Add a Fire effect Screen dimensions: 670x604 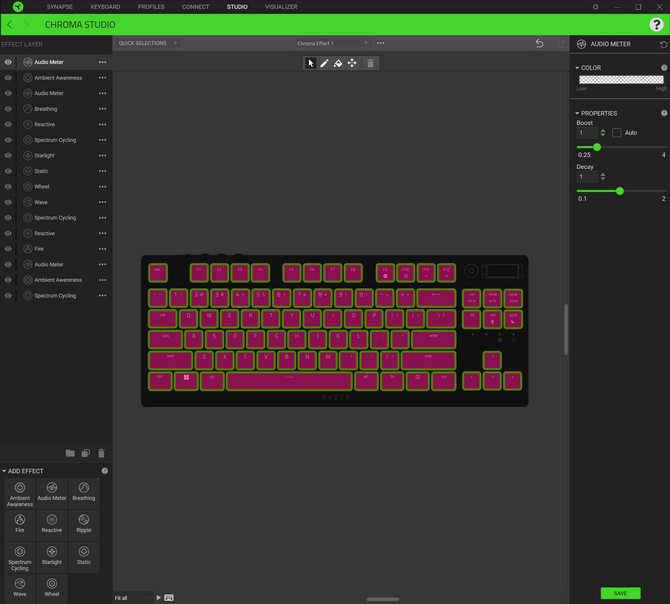[20, 525]
